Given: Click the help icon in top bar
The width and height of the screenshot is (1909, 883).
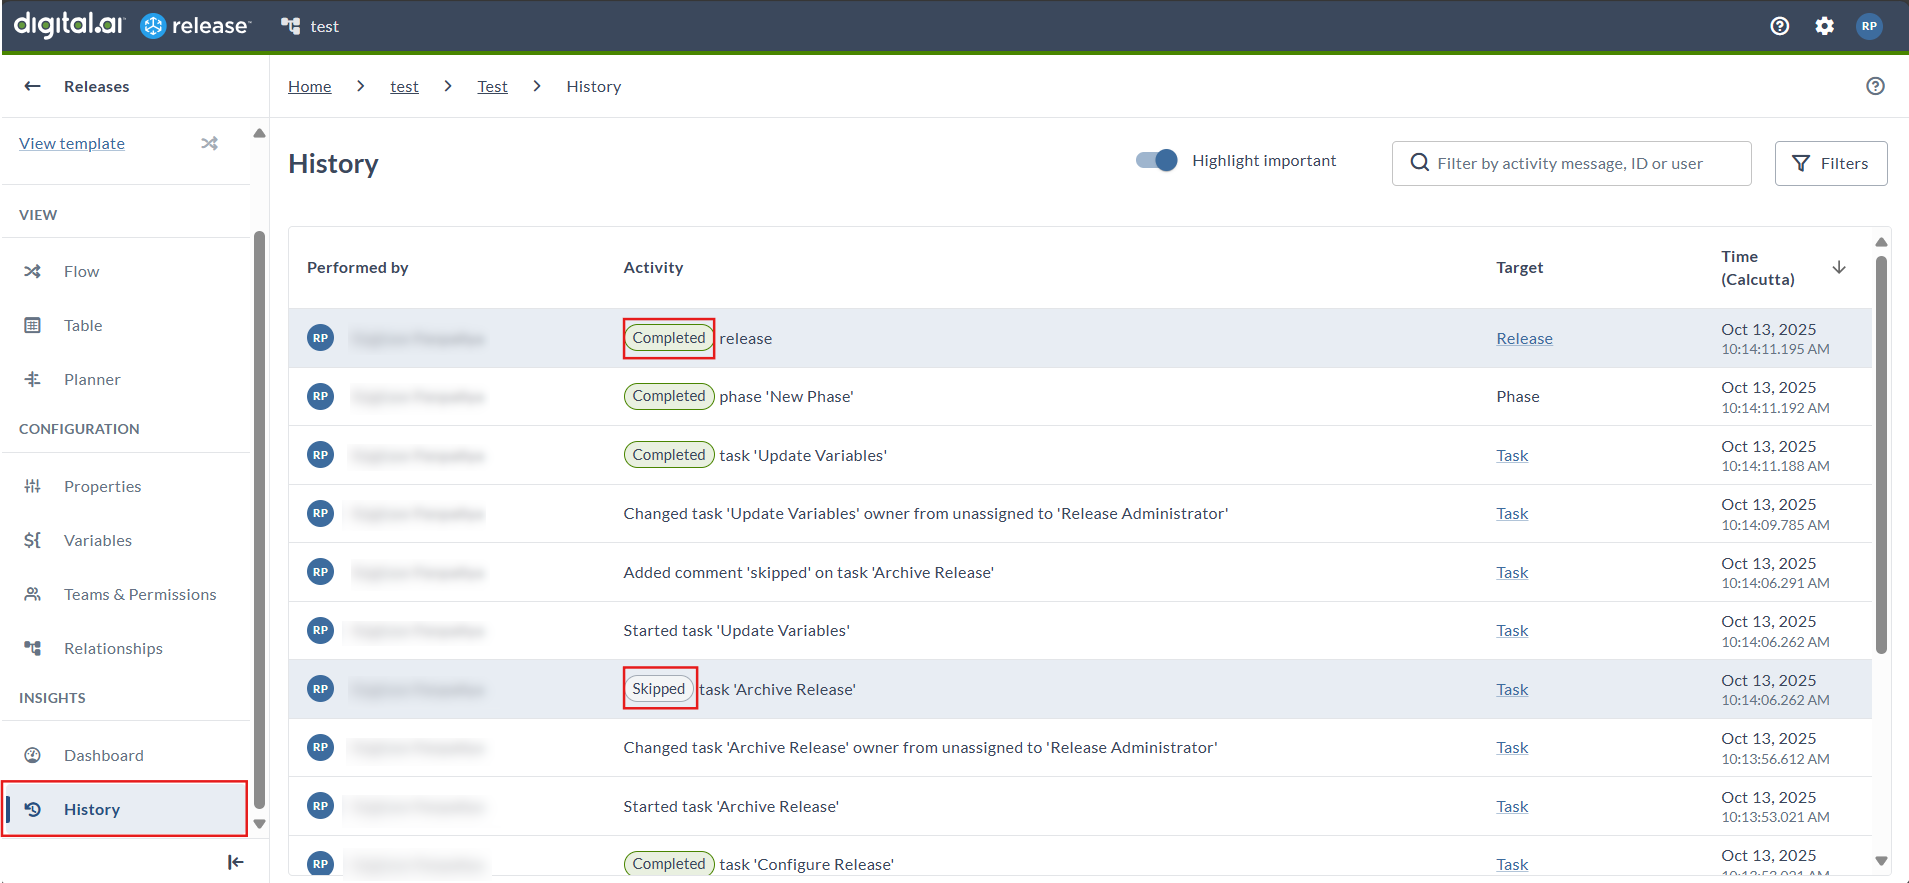Looking at the screenshot, I should (1779, 26).
